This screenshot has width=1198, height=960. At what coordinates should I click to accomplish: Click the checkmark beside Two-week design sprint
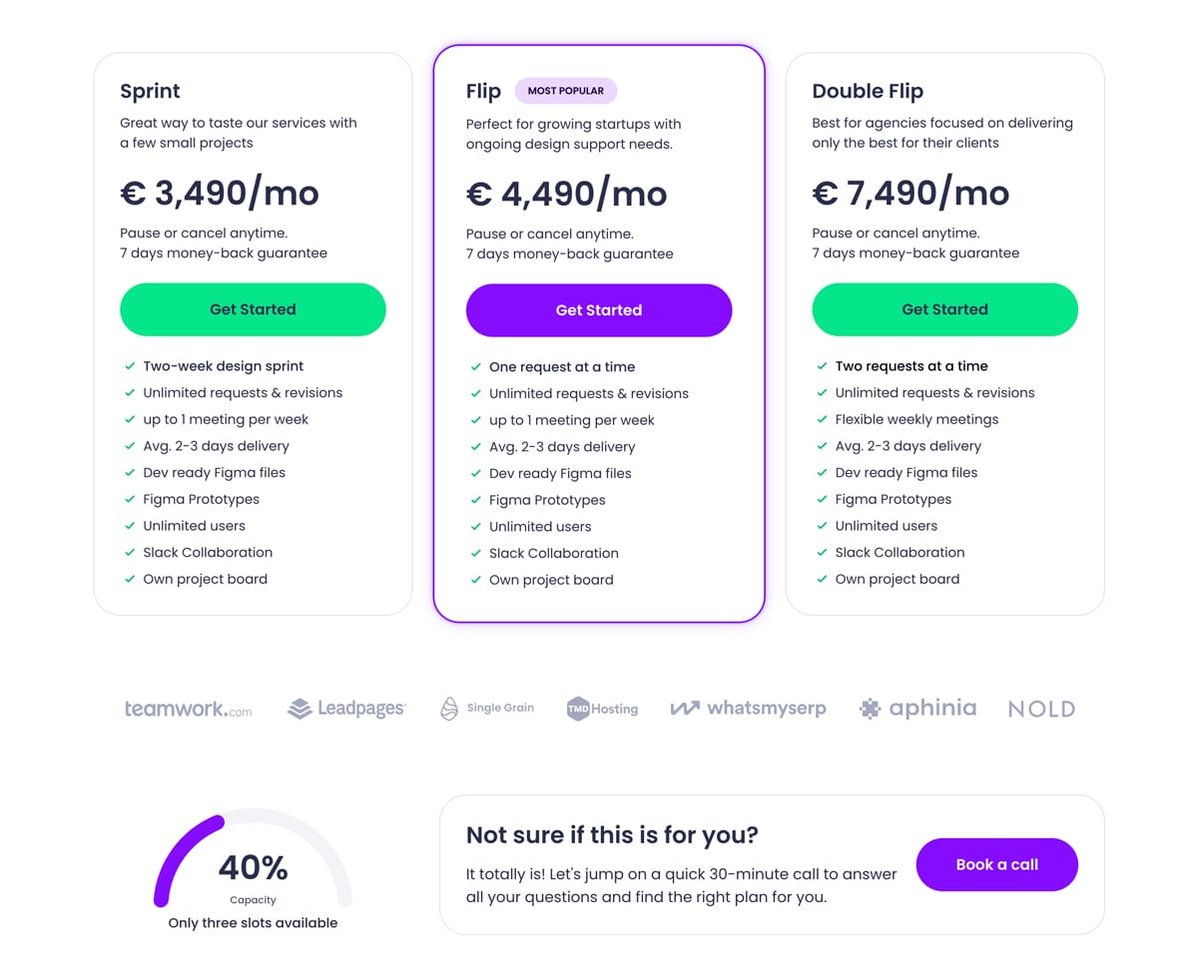coord(128,366)
